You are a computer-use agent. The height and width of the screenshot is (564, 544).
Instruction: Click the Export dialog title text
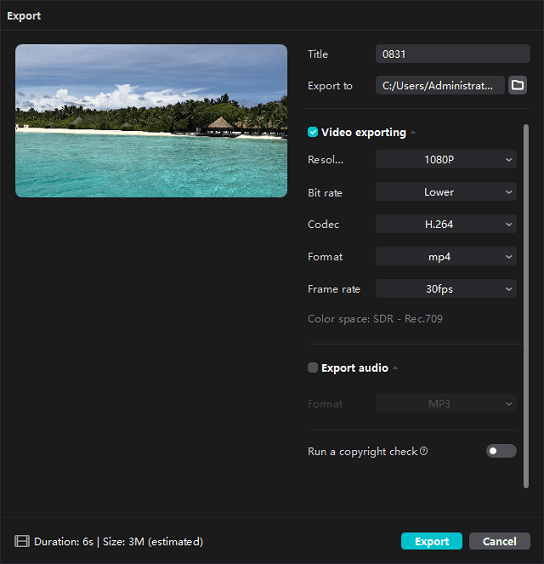coord(24,16)
